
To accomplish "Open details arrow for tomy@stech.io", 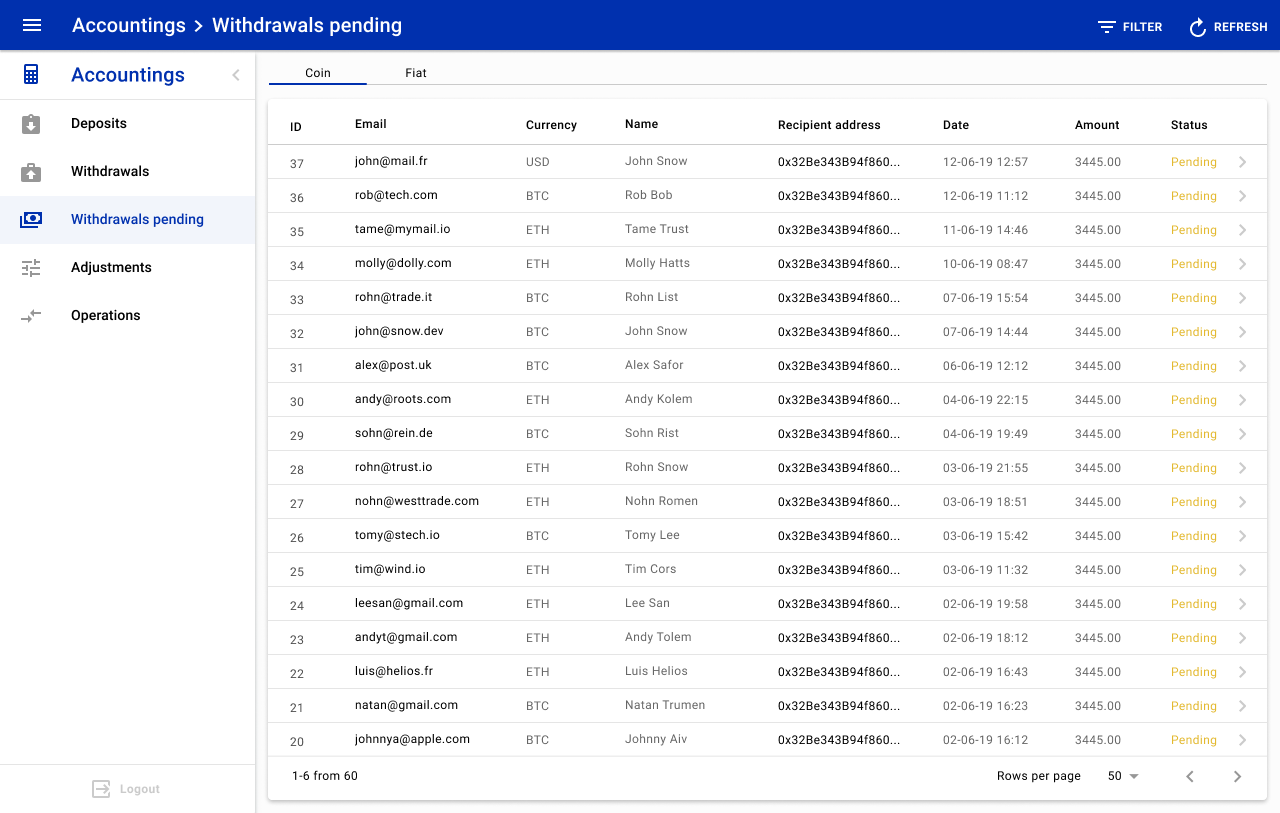I will click(x=1243, y=536).
